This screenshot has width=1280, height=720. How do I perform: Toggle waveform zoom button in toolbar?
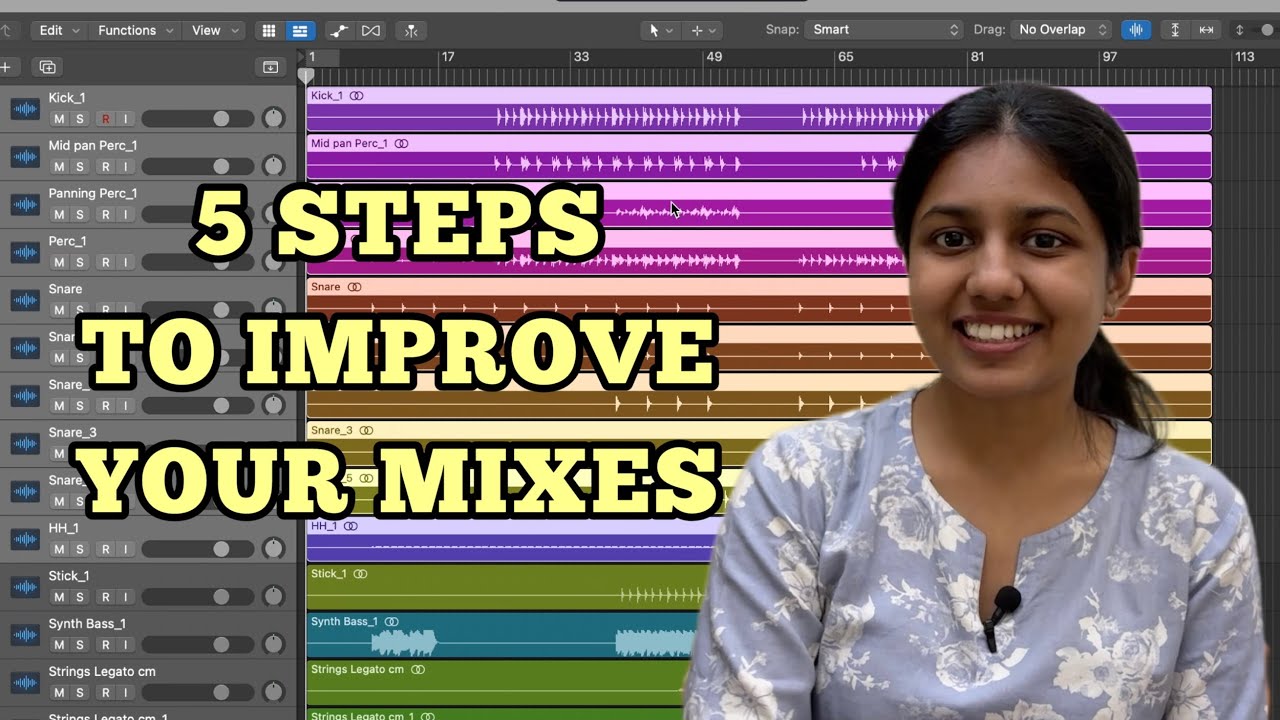point(1136,30)
